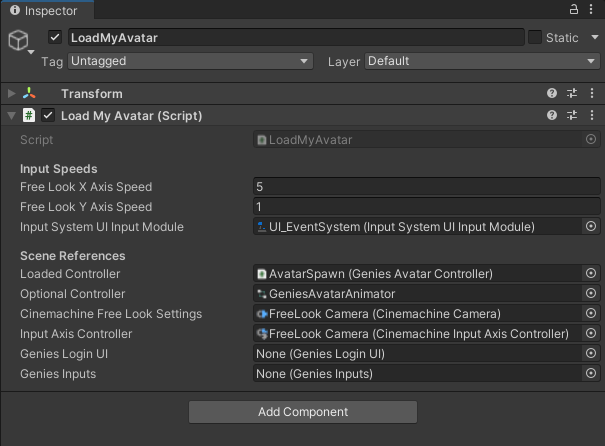The image size is (605, 446).
Task: Click the GameObject name field LoadMyAvatar
Action: (296, 37)
